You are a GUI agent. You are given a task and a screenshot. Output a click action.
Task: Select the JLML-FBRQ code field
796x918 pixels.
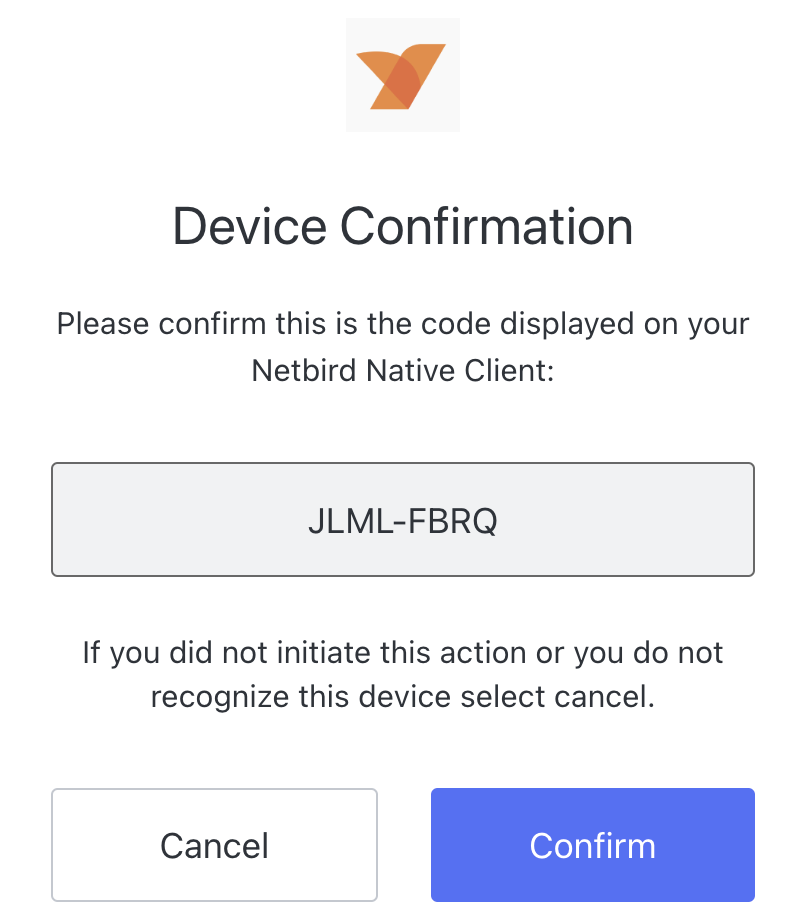(402, 520)
